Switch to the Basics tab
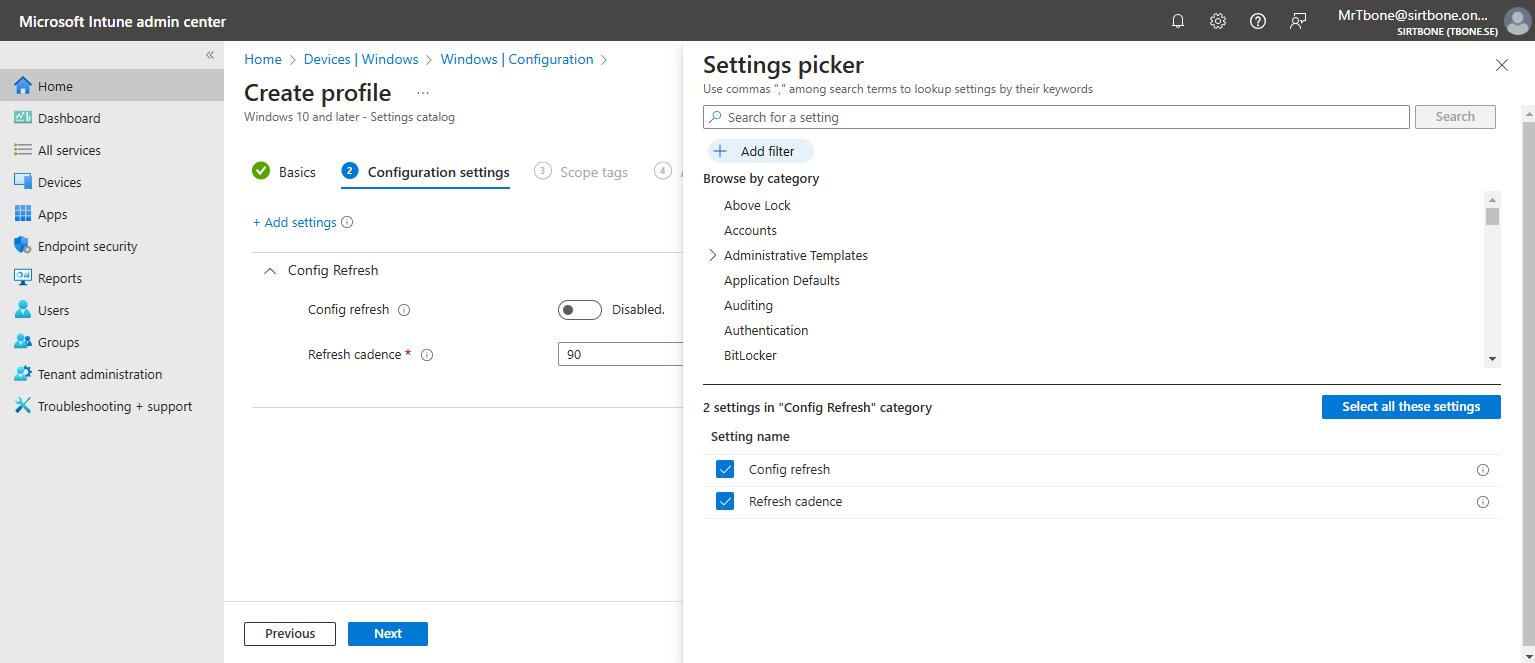 296,171
